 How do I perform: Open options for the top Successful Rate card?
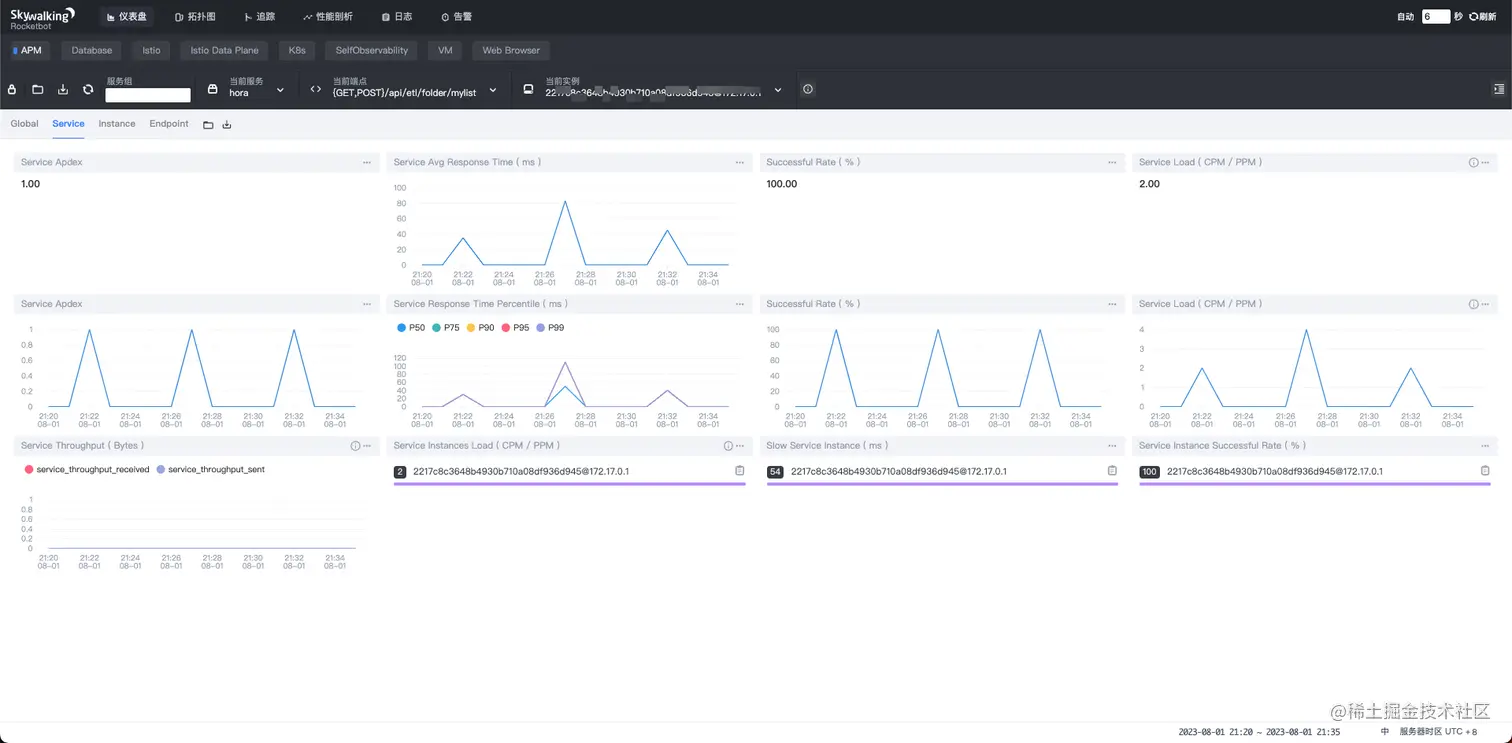[1113, 162]
